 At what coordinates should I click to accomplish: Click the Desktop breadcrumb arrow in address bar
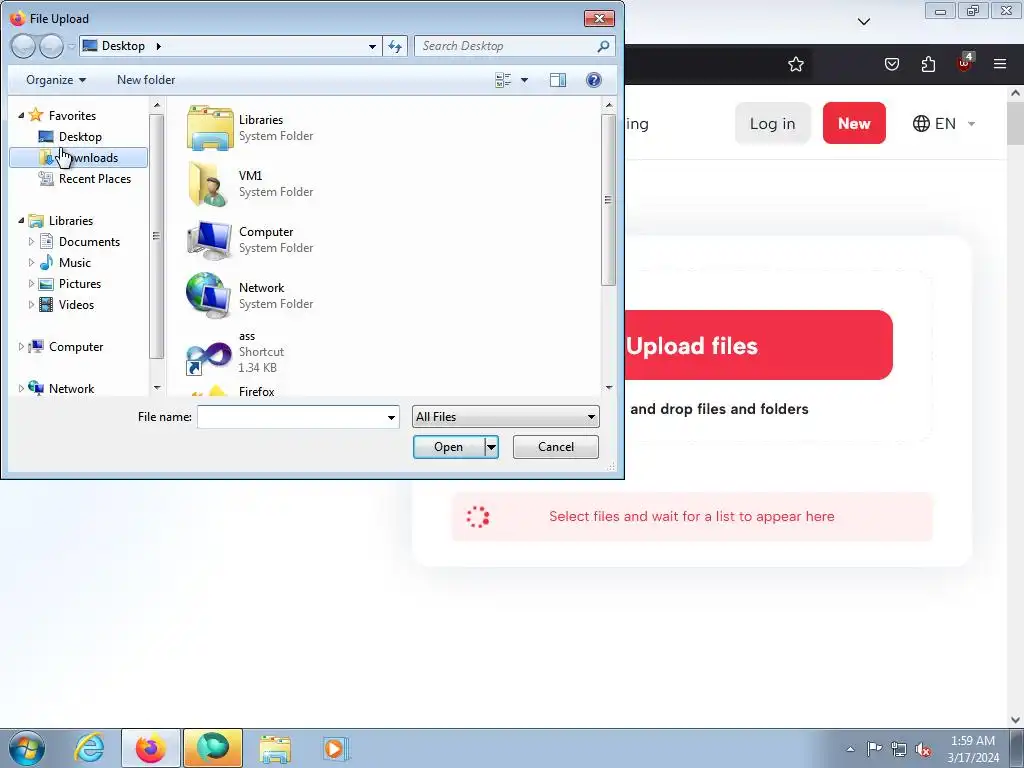(159, 46)
